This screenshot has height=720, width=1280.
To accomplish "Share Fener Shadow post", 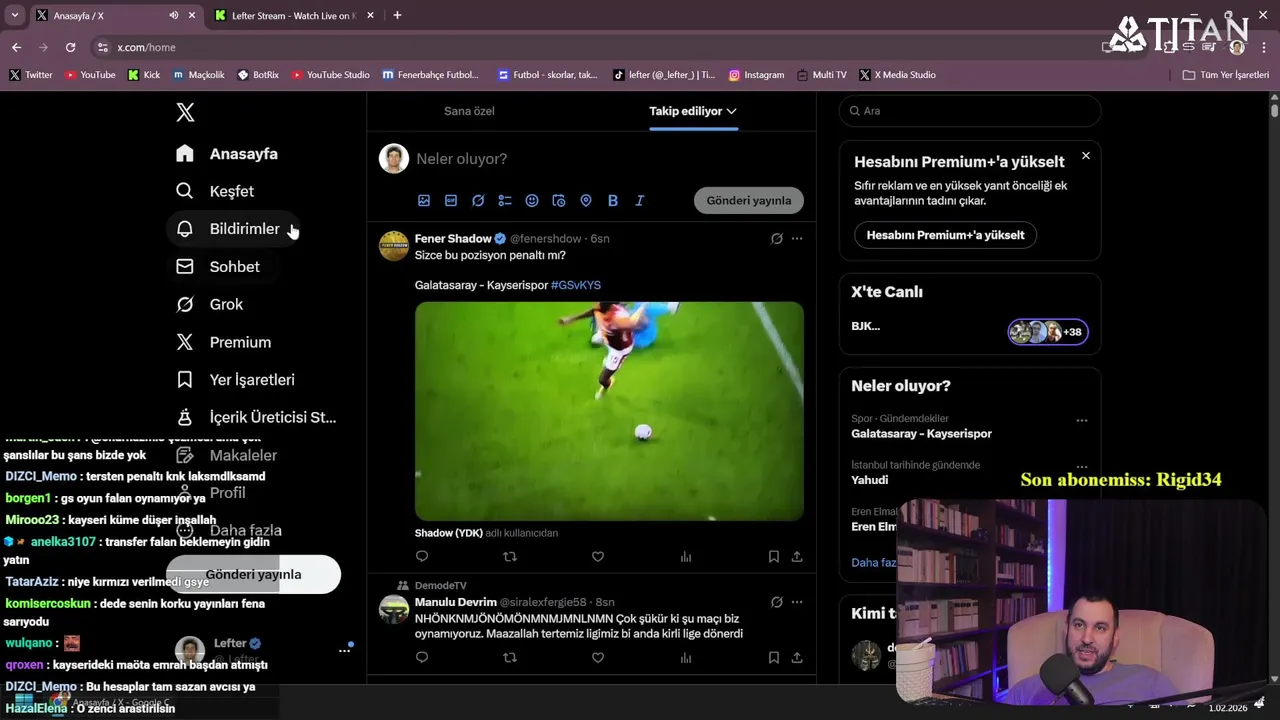I will [x=797, y=557].
